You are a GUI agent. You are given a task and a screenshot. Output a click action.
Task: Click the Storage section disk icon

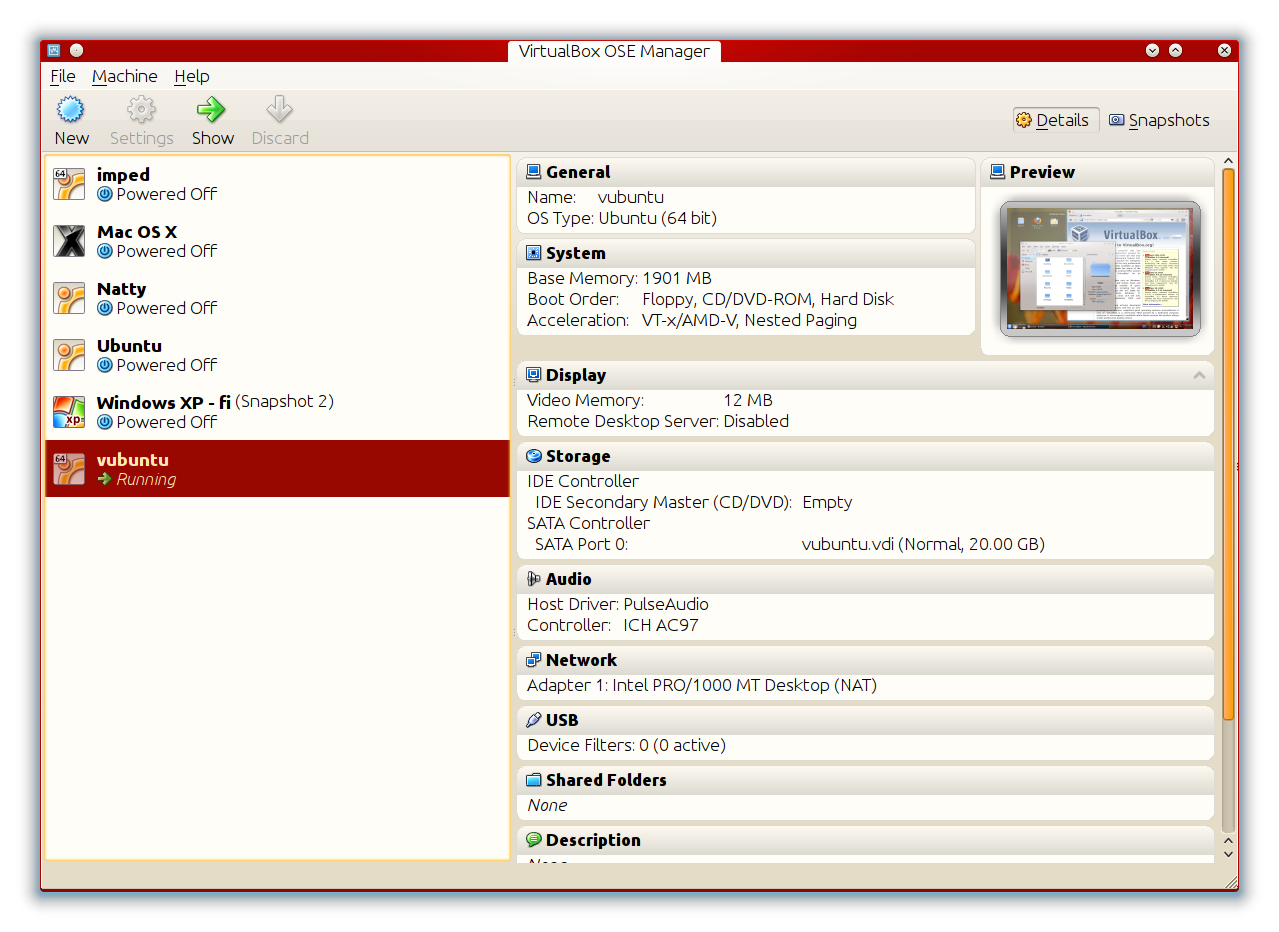click(534, 456)
